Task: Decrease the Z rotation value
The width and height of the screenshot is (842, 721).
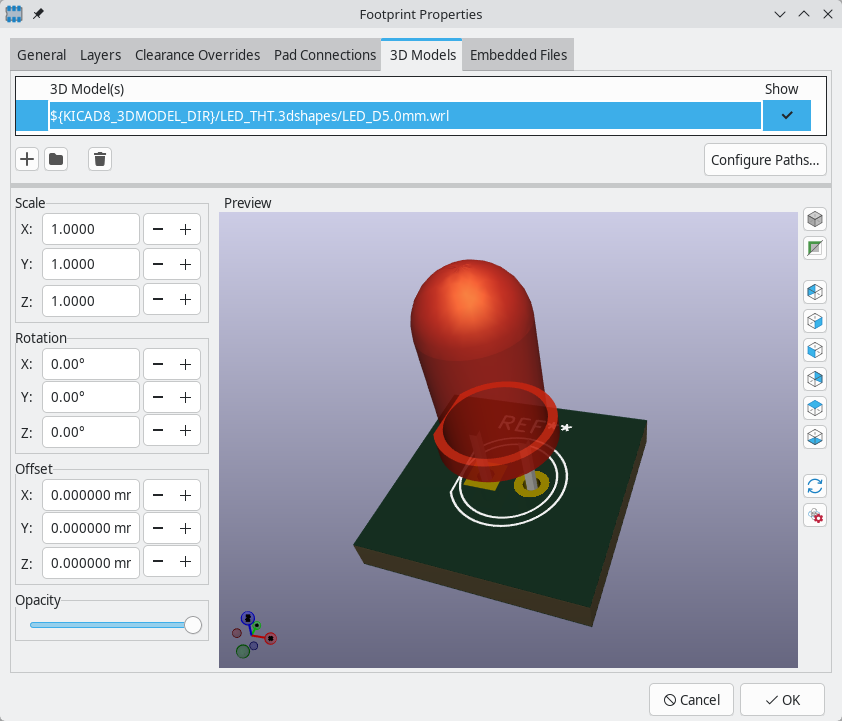Action: click(x=157, y=431)
